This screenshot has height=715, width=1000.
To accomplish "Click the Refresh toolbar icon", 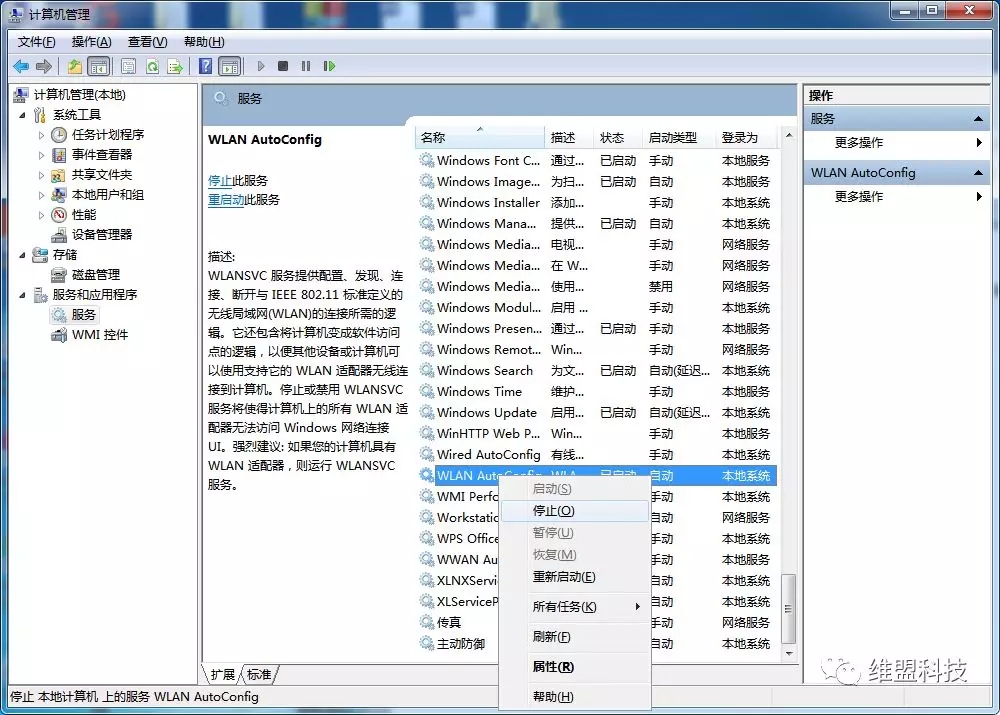I will [152, 66].
